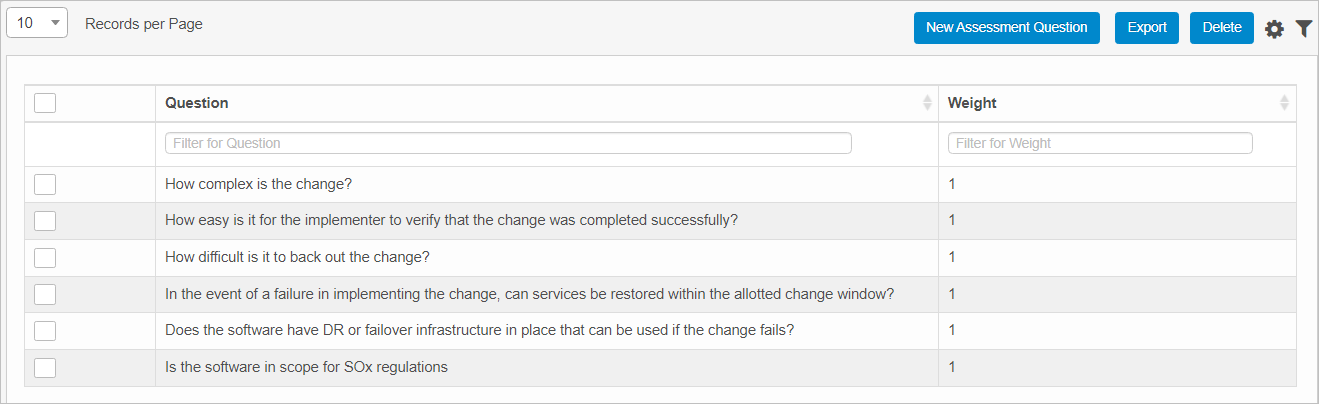Click the Delete button
The image size is (1319, 404).
[x=1221, y=28]
